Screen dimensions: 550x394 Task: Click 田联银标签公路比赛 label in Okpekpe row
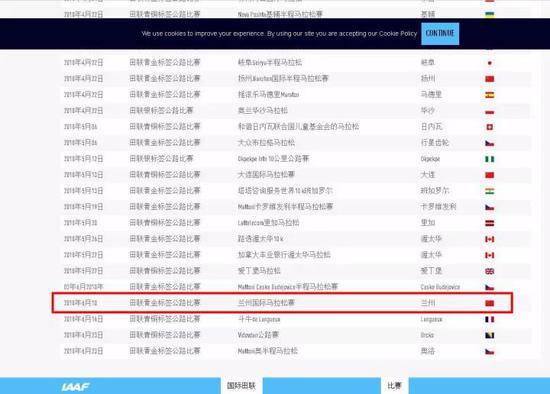pyautogui.click(x=161, y=159)
